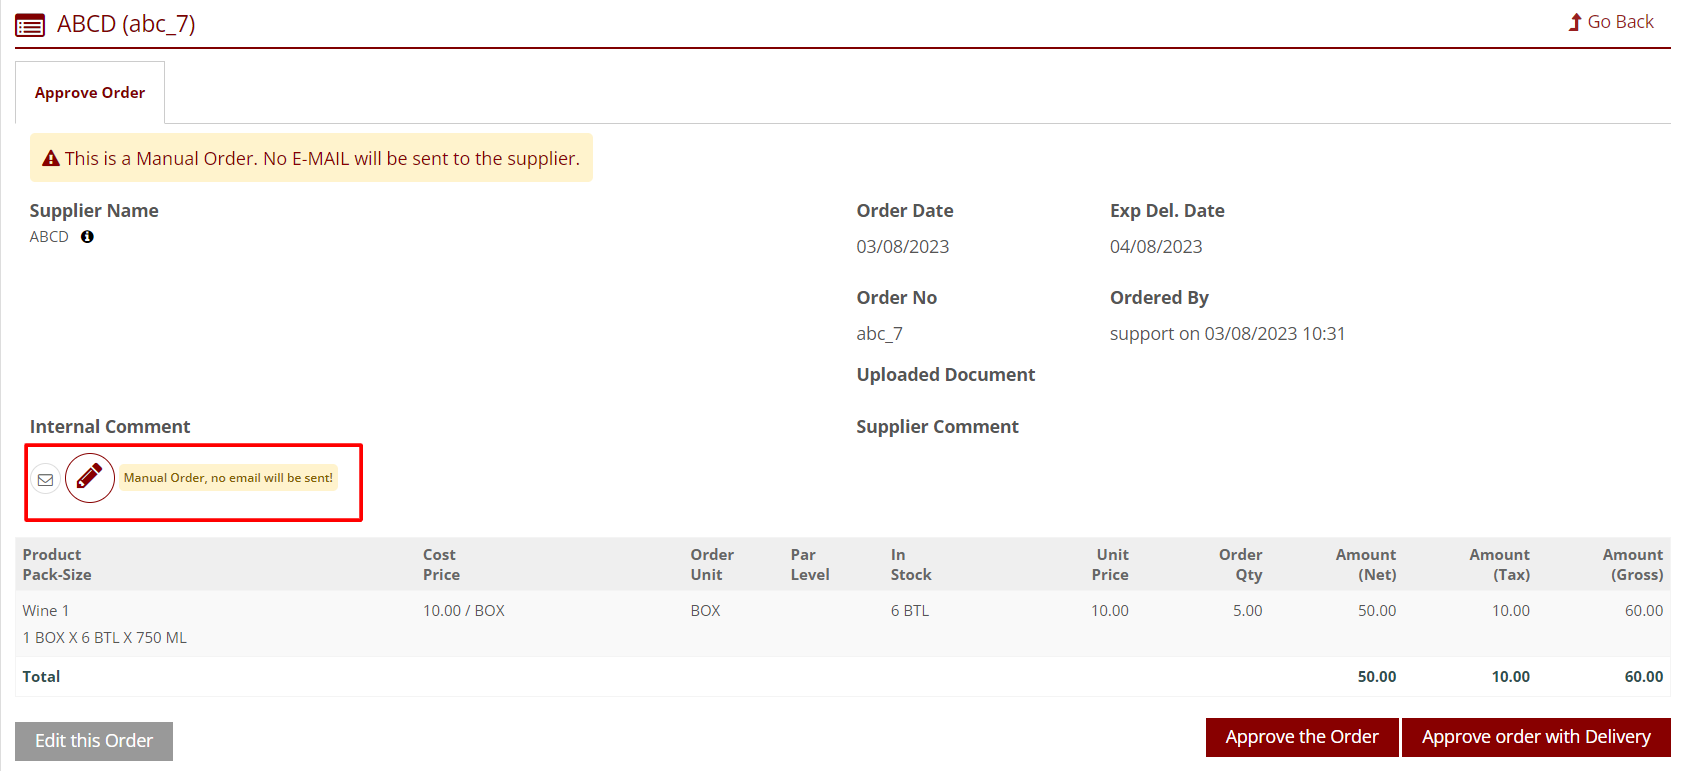Image resolution: width=1681 pixels, height=782 pixels.
Task: Switch to the Approve Order tab
Action: [90, 93]
